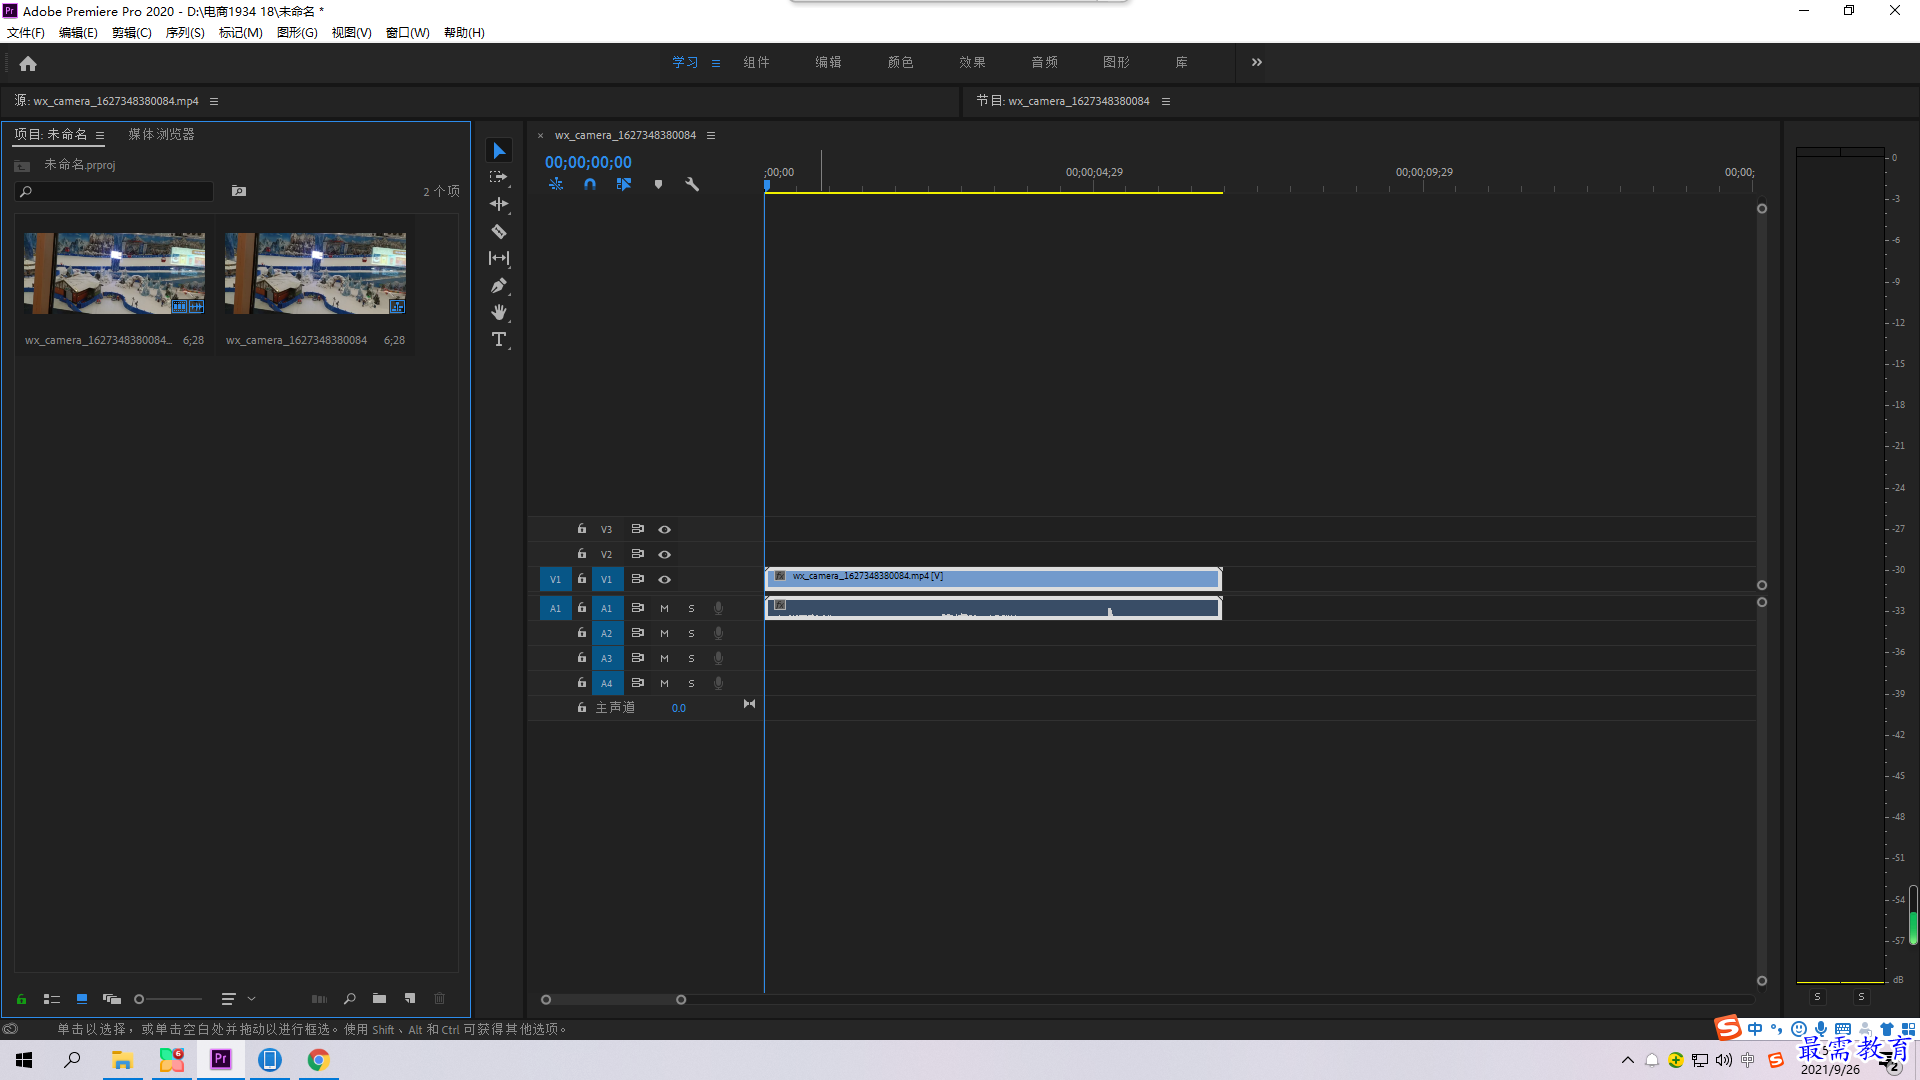Screen dimensions: 1920x1080
Task: Toggle Snap in timeline
Action: coord(590,184)
